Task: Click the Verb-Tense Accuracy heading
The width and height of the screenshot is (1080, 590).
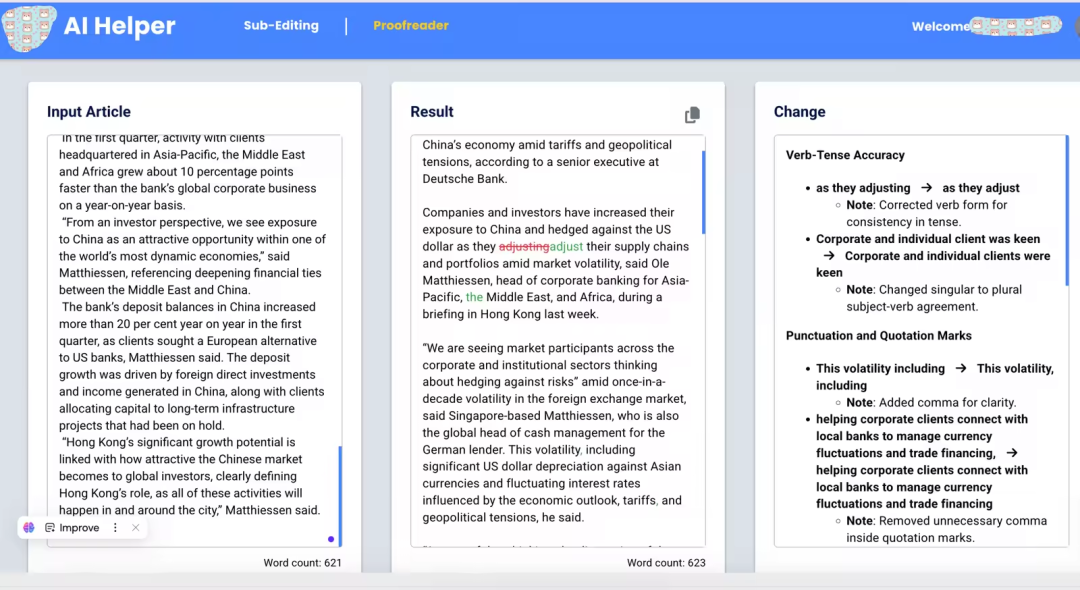Action: pos(845,155)
